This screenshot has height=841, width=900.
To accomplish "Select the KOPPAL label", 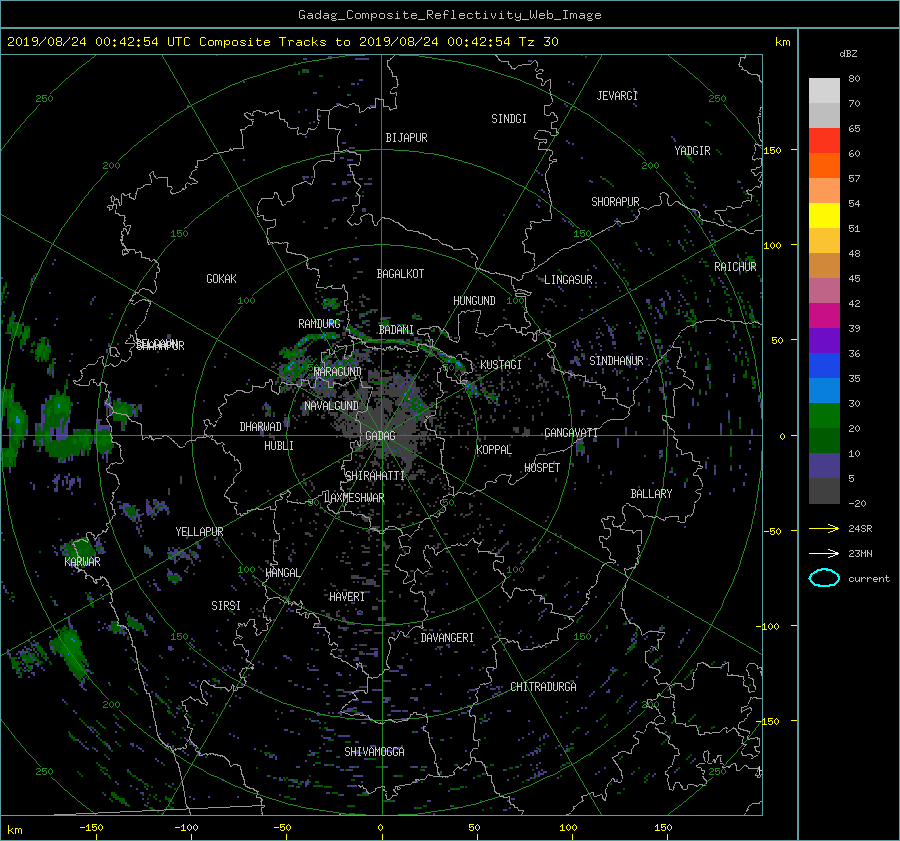I will (494, 449).
